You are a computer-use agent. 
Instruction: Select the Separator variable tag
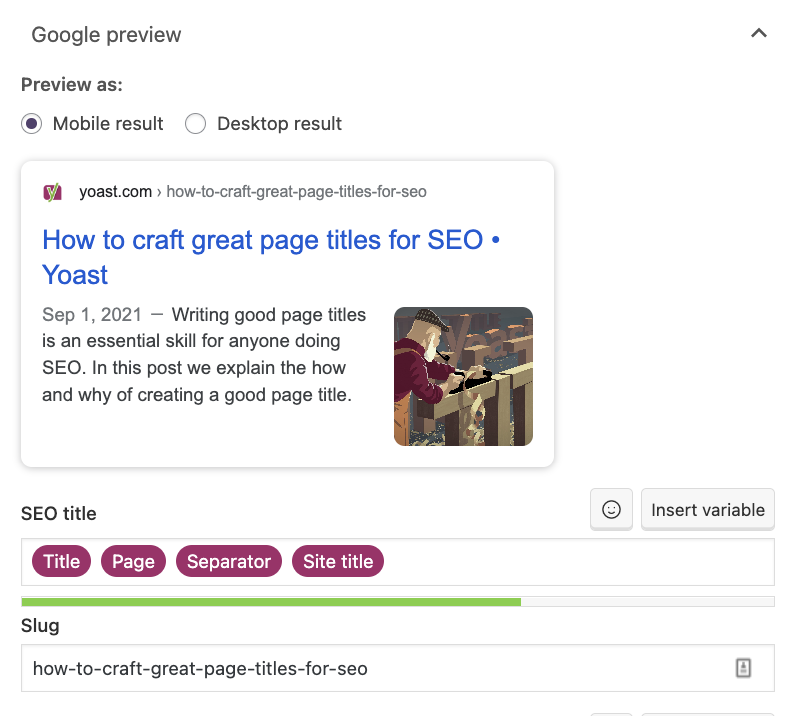(229, 561)
